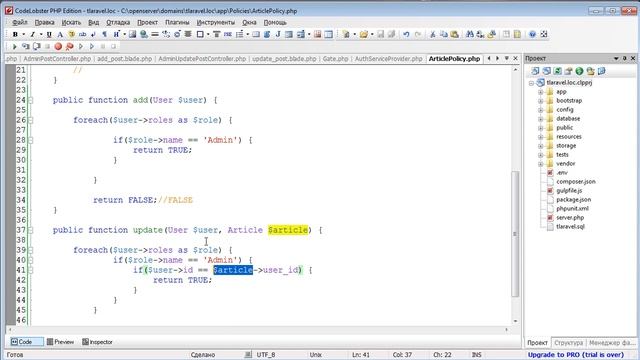The width and height of the screenshot is (640, 360).
Task: Copy the selection using the toolbar Copy icon
Action: pos(443,35)
